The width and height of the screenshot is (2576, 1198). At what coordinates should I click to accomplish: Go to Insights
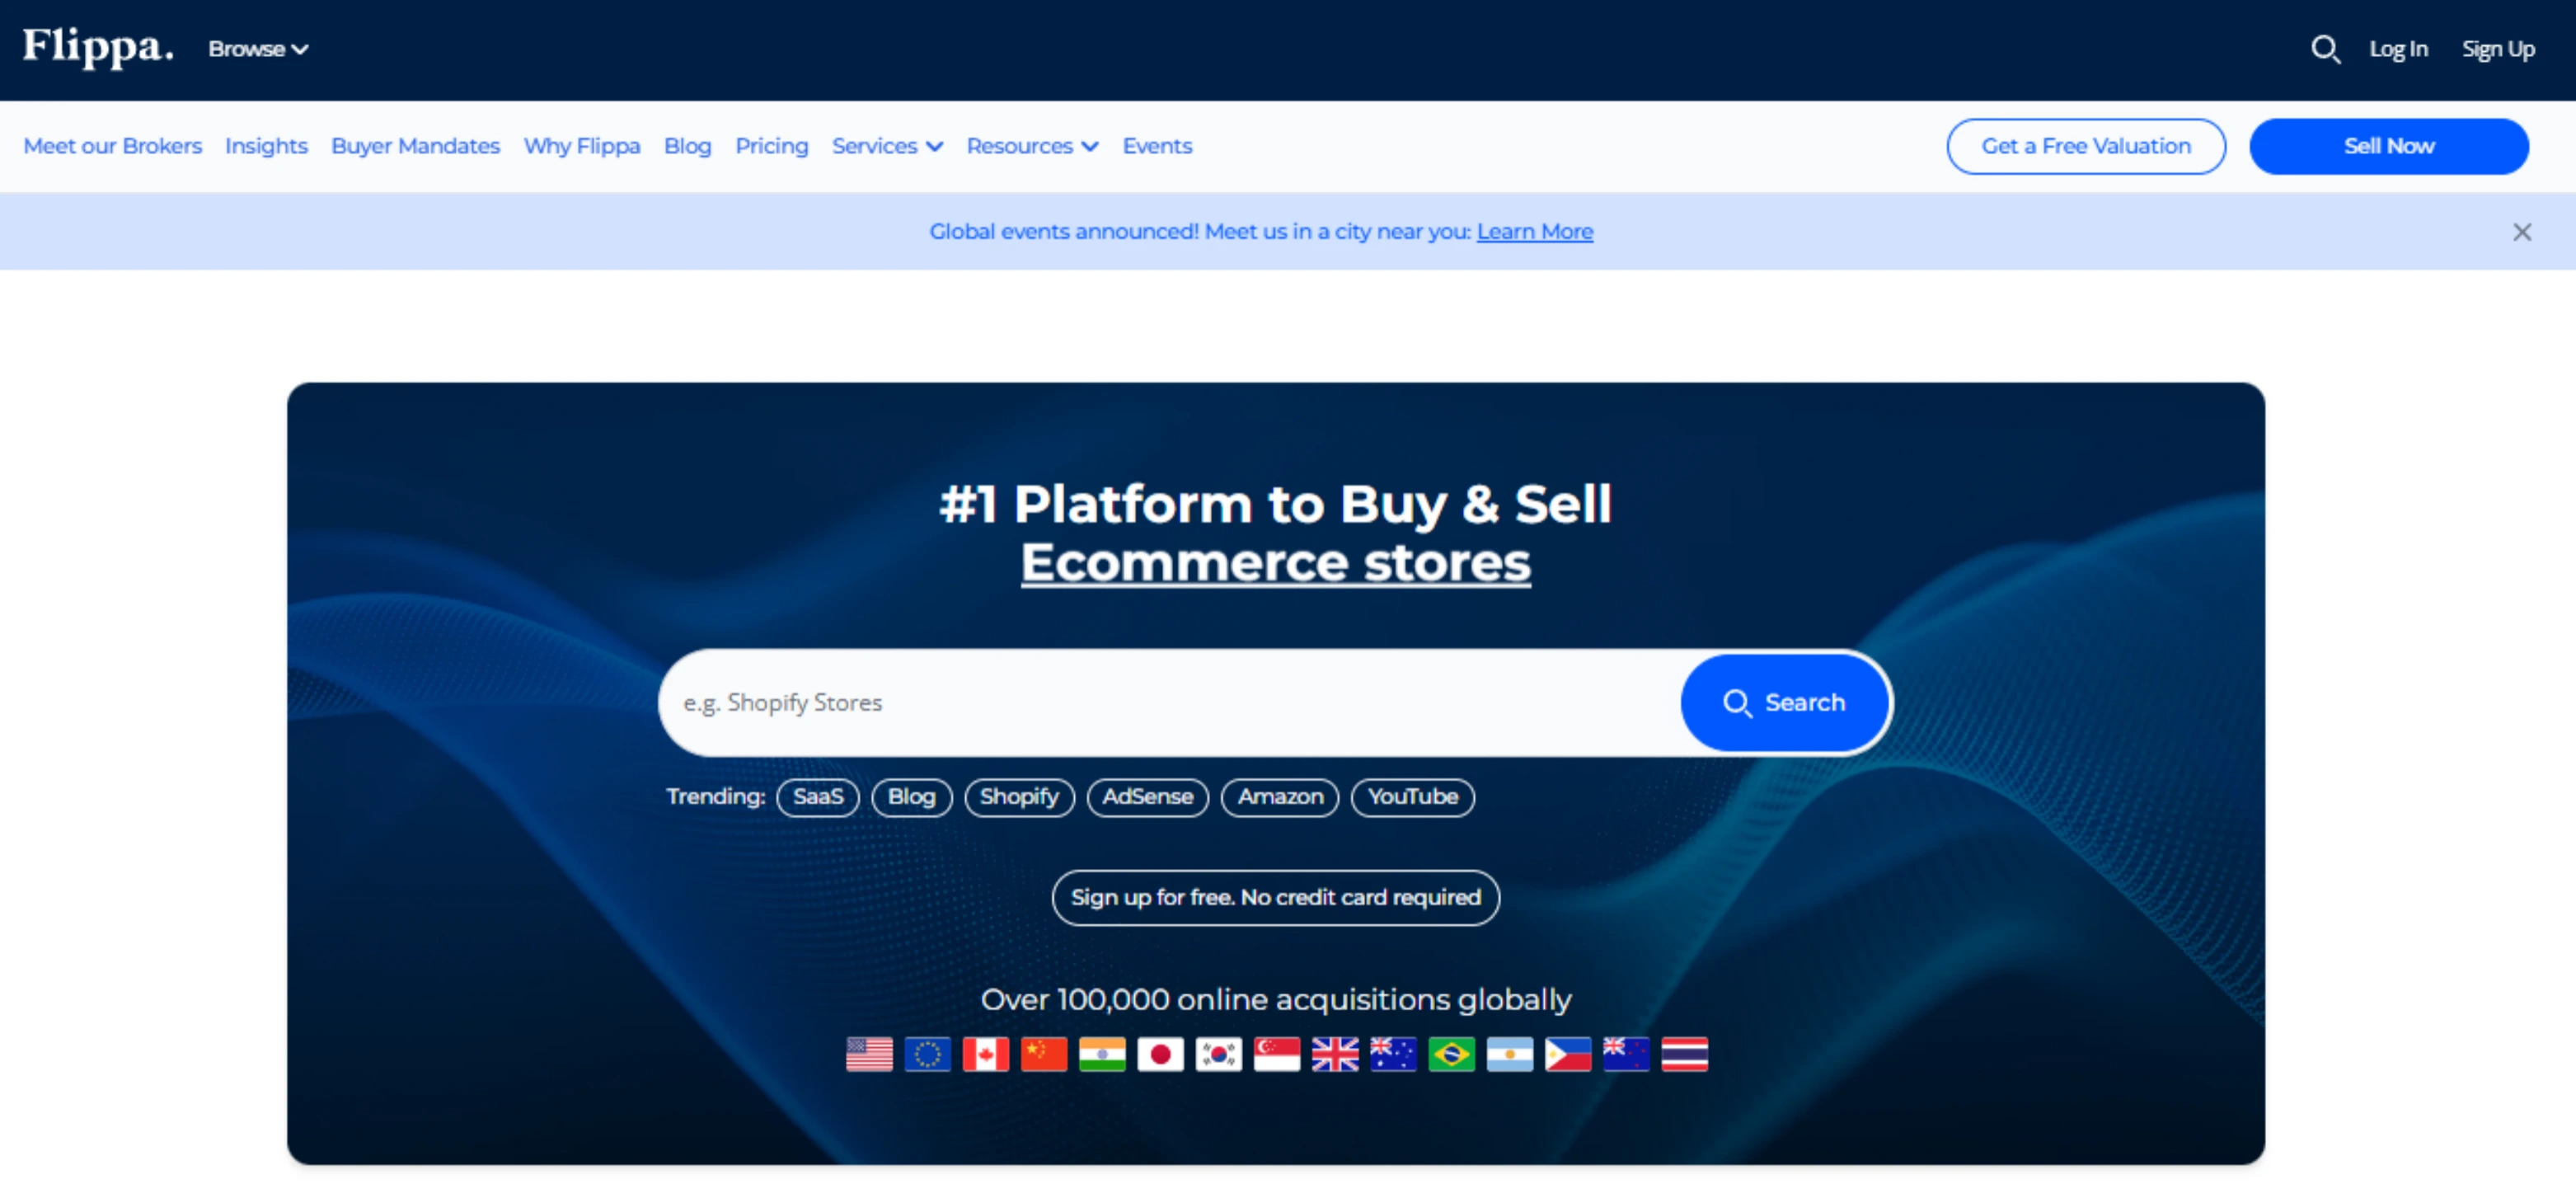(x=266, y=146)
